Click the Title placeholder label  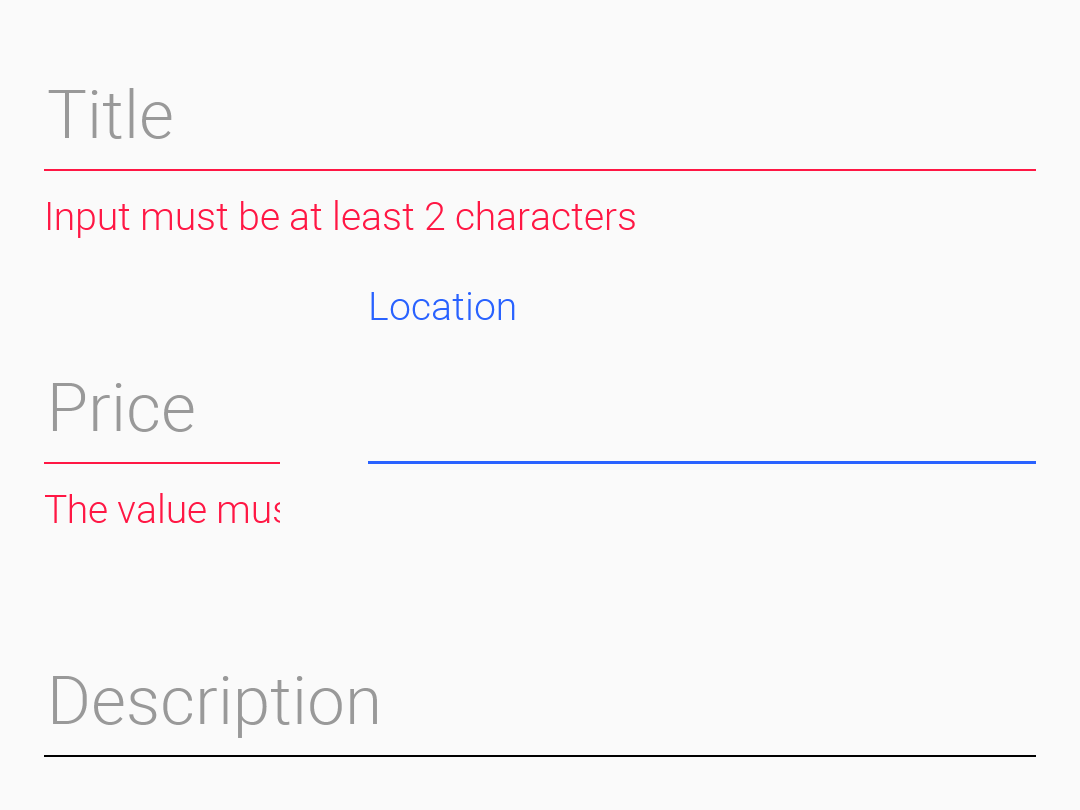click(x=110, y=113)
